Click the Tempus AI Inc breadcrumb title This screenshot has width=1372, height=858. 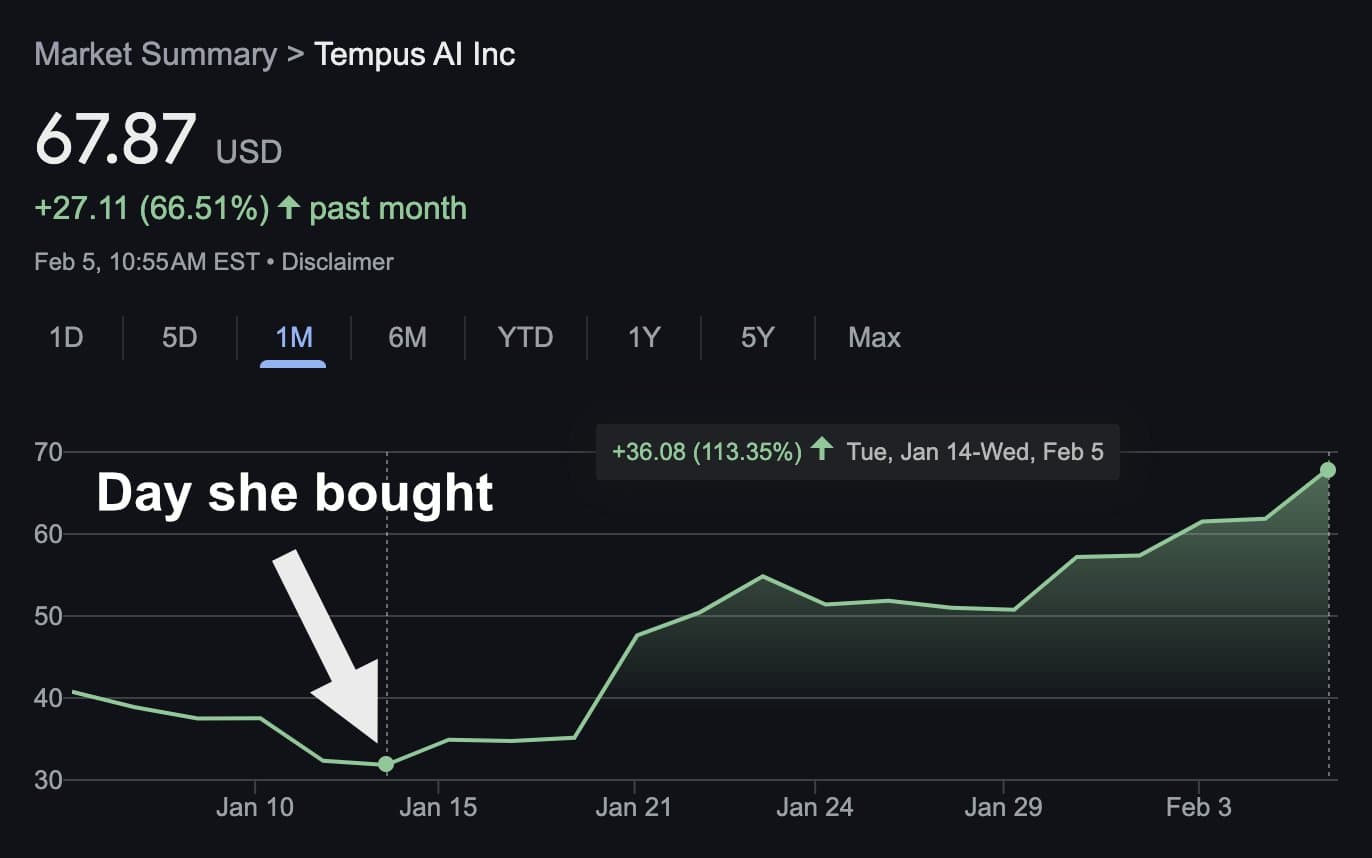[415, 55]
